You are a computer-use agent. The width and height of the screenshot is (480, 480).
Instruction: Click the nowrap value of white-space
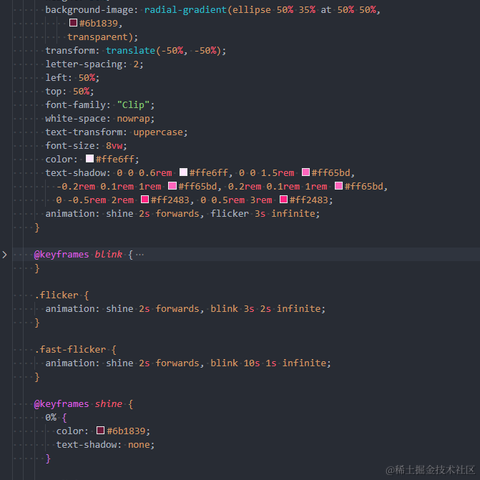click(133, 119)
